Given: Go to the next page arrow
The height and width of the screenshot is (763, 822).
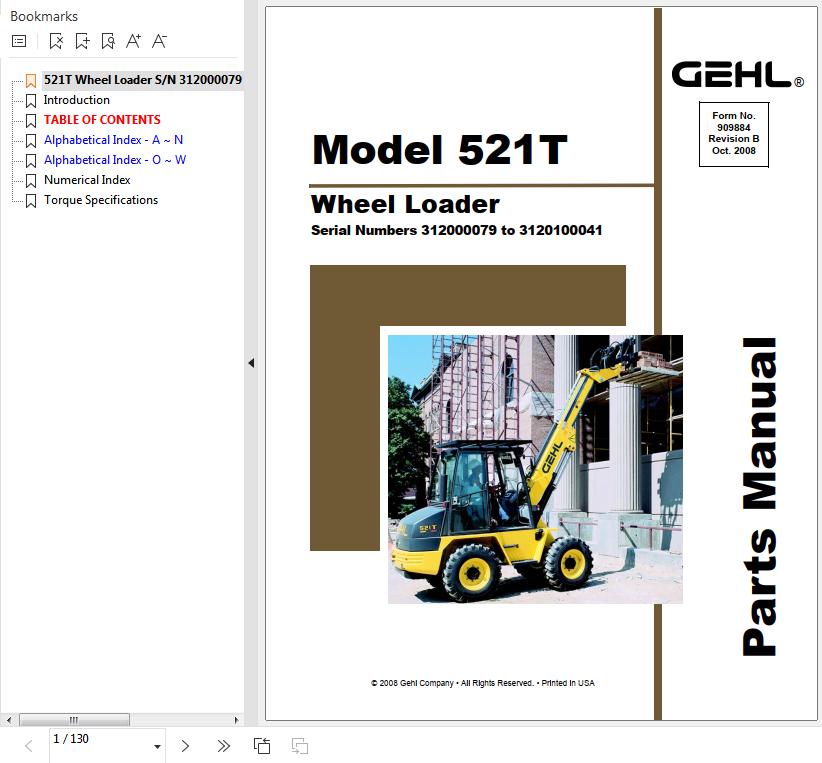Looking at the screenshot, I should tap(185, 746).
